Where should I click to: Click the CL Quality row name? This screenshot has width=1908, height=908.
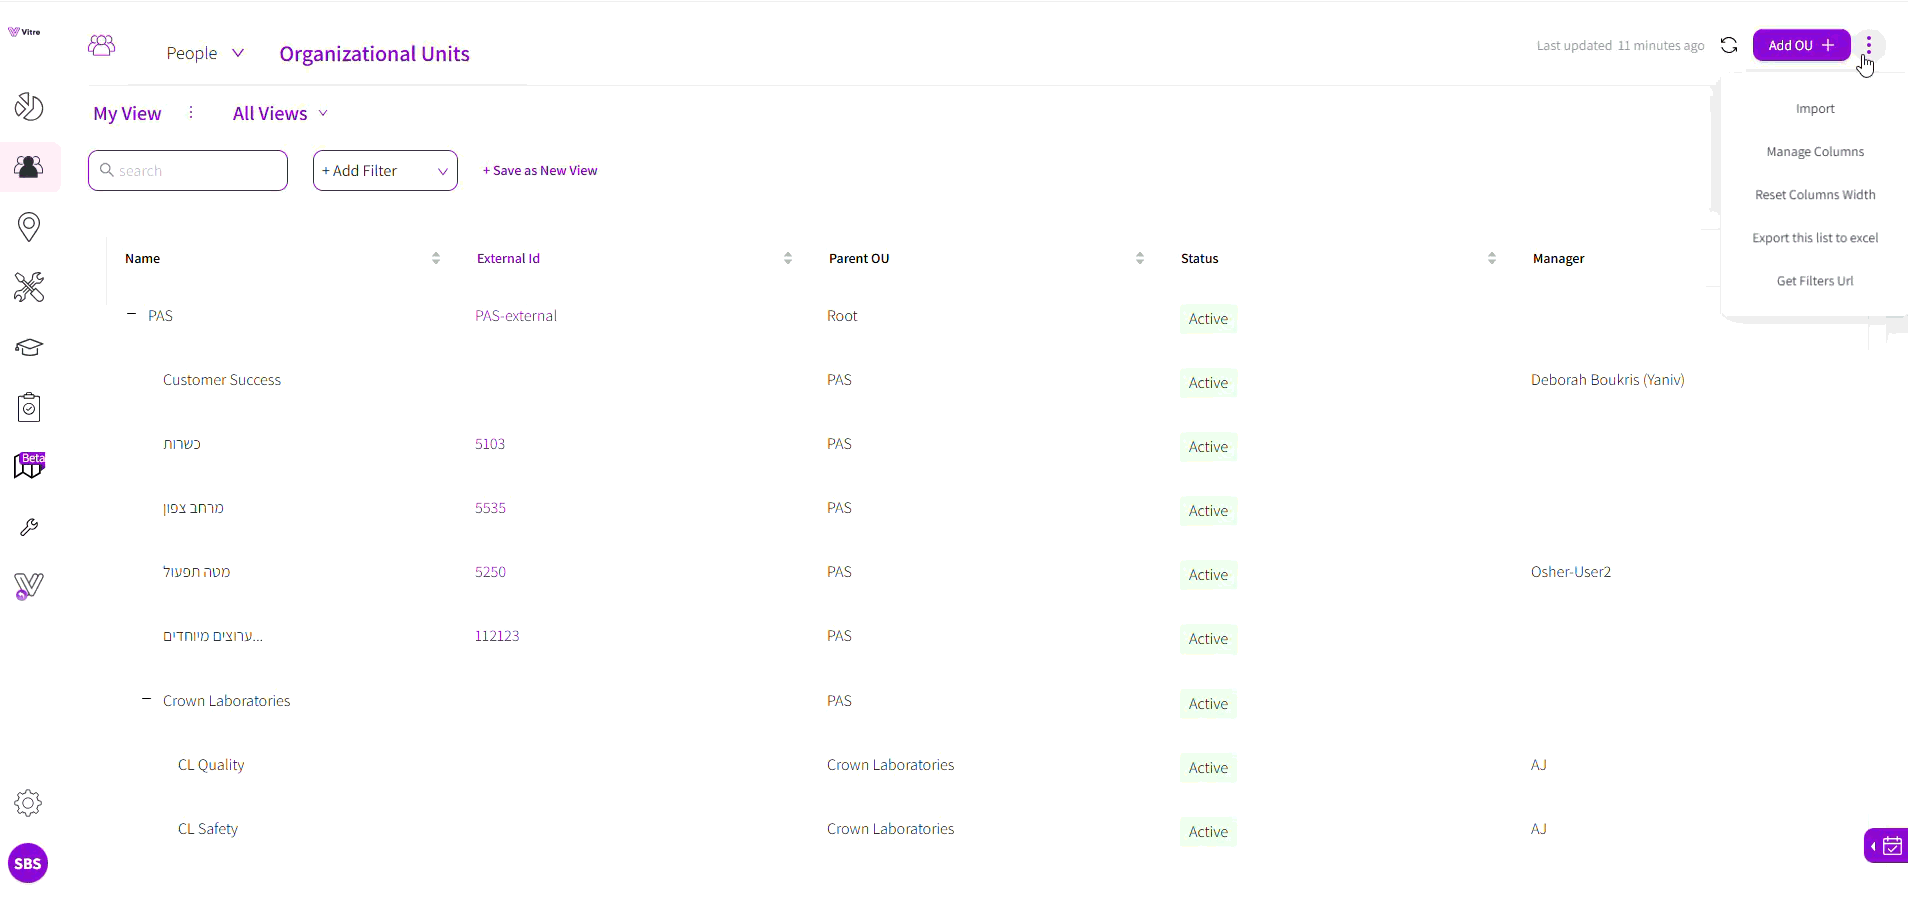(x=211, y=765)
